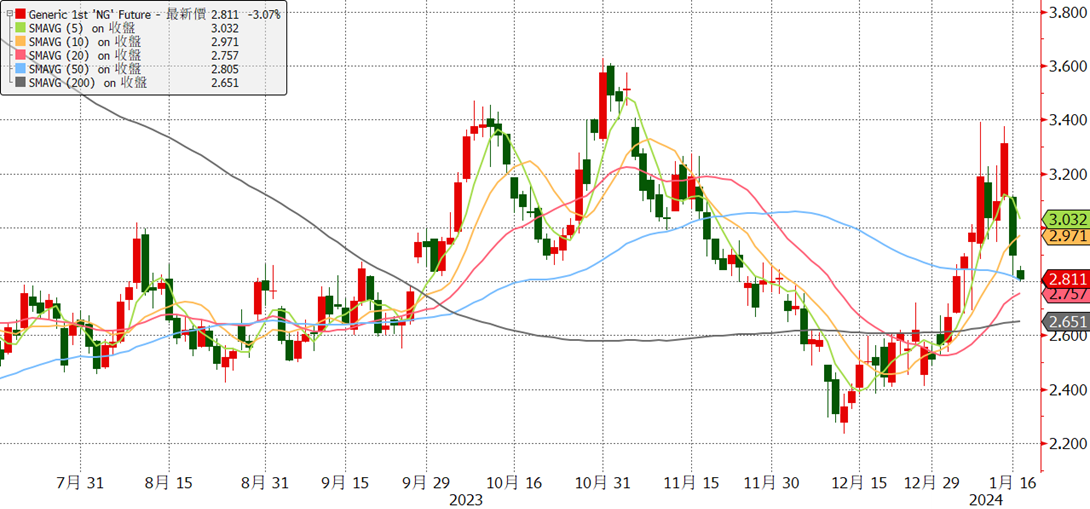
Task: Click the green 3.032 price tag on axis
Action: 1066,220
